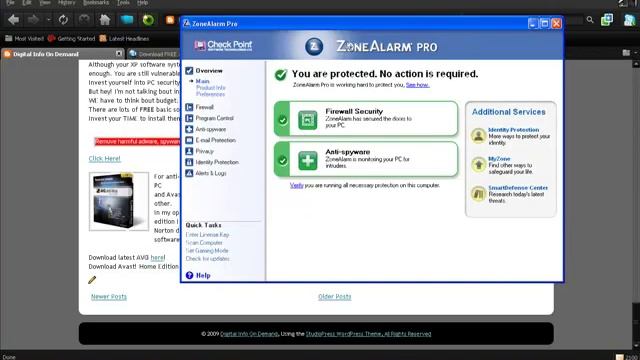Click the See how link
Image resolution: width=640 pixels, height=360 pixels.
coord(418,85)
